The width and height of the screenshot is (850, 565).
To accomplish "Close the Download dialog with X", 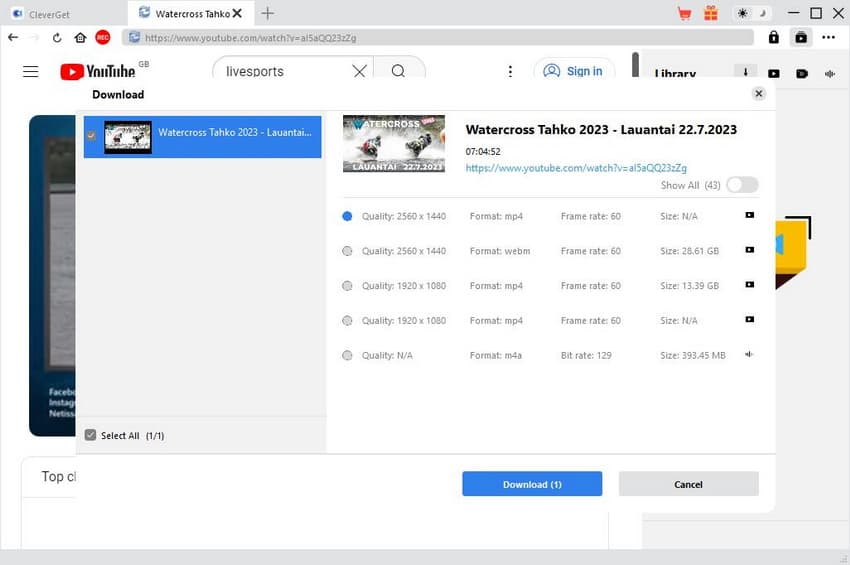I will [759, 93].
